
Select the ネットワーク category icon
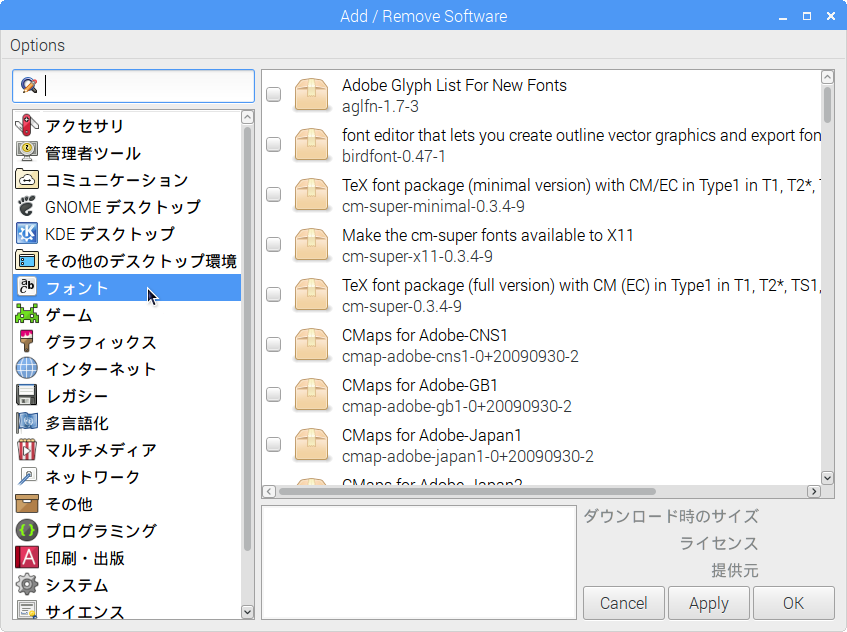tap(26, 476)
